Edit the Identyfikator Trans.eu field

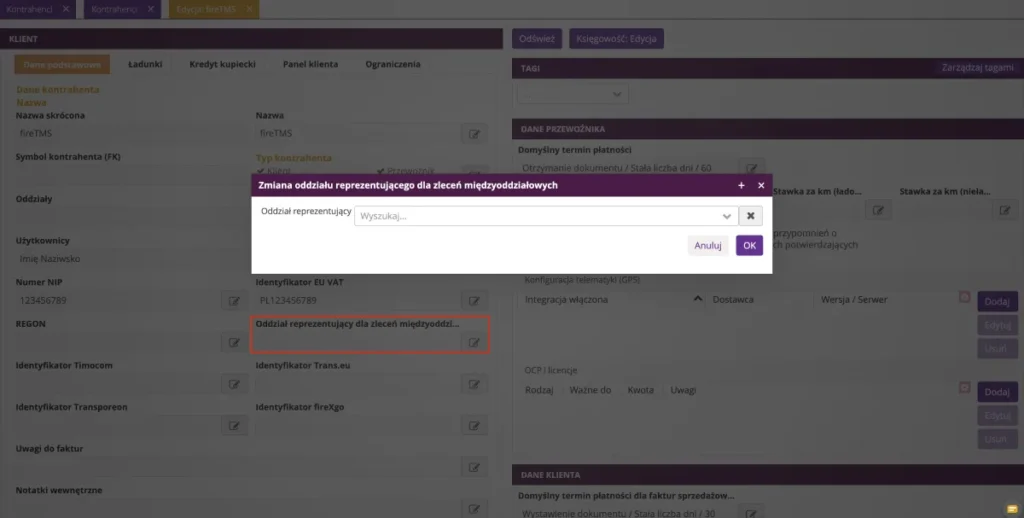(474, 384)
